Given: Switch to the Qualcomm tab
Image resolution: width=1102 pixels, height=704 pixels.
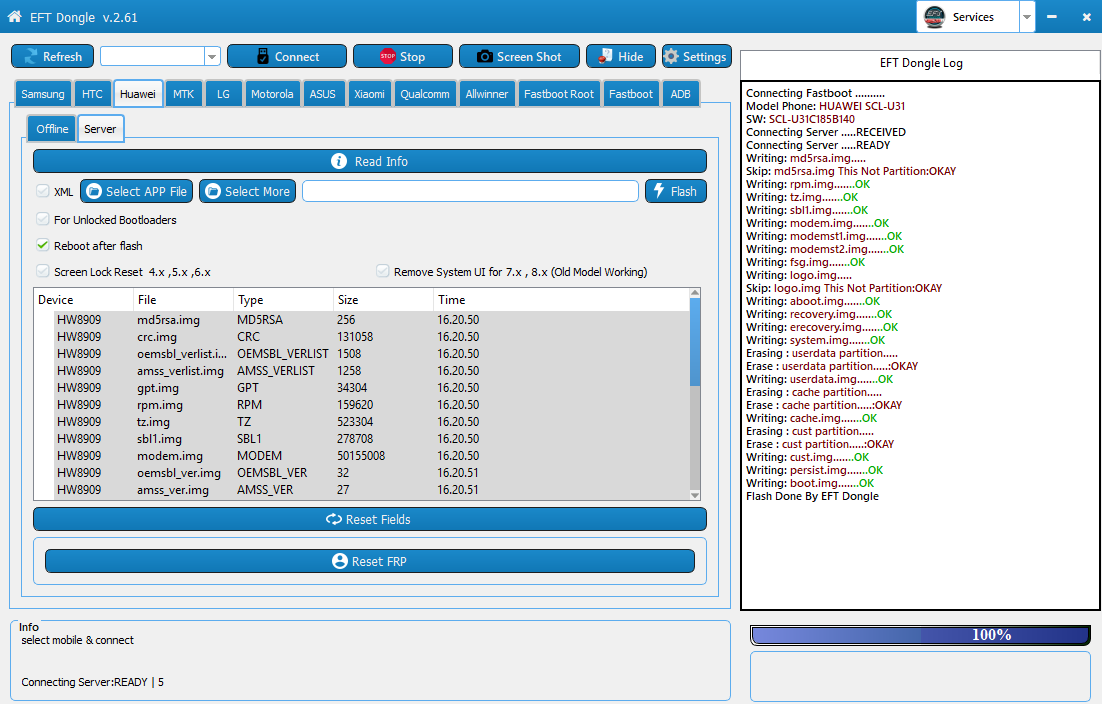Looking at the screenshot, I should click(424, 94).
